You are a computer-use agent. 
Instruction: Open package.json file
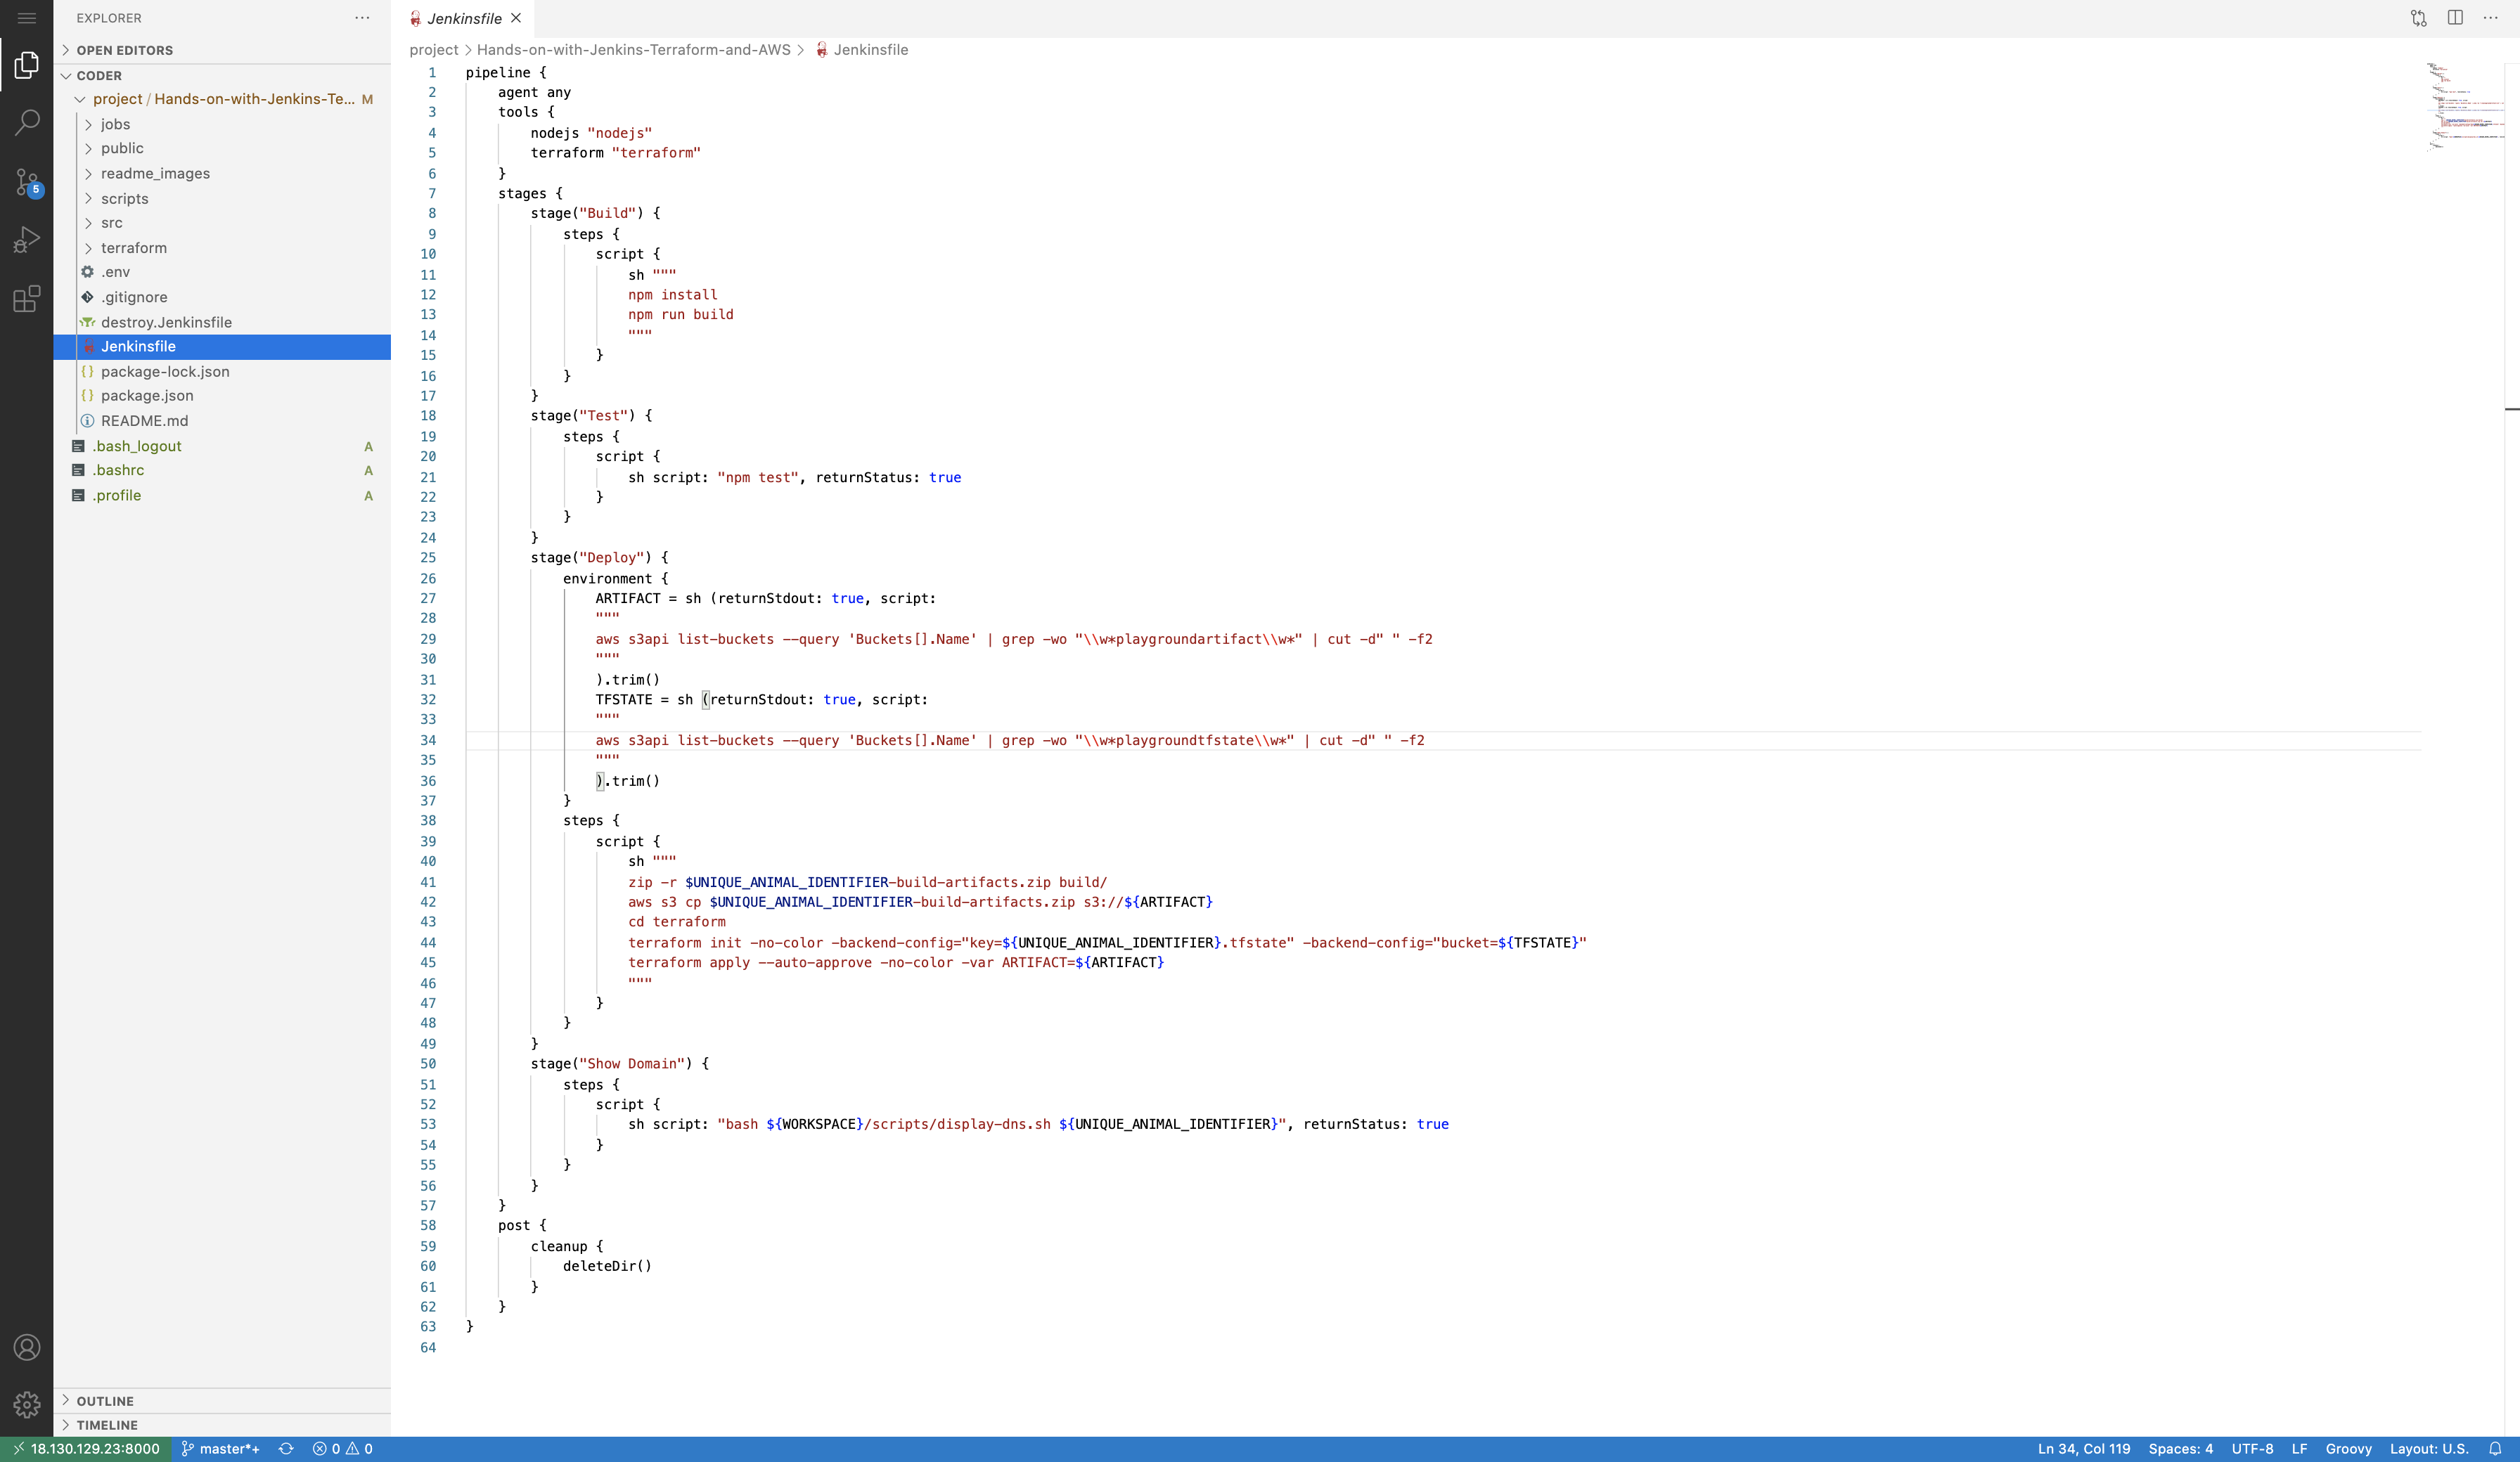pos(222,396)
